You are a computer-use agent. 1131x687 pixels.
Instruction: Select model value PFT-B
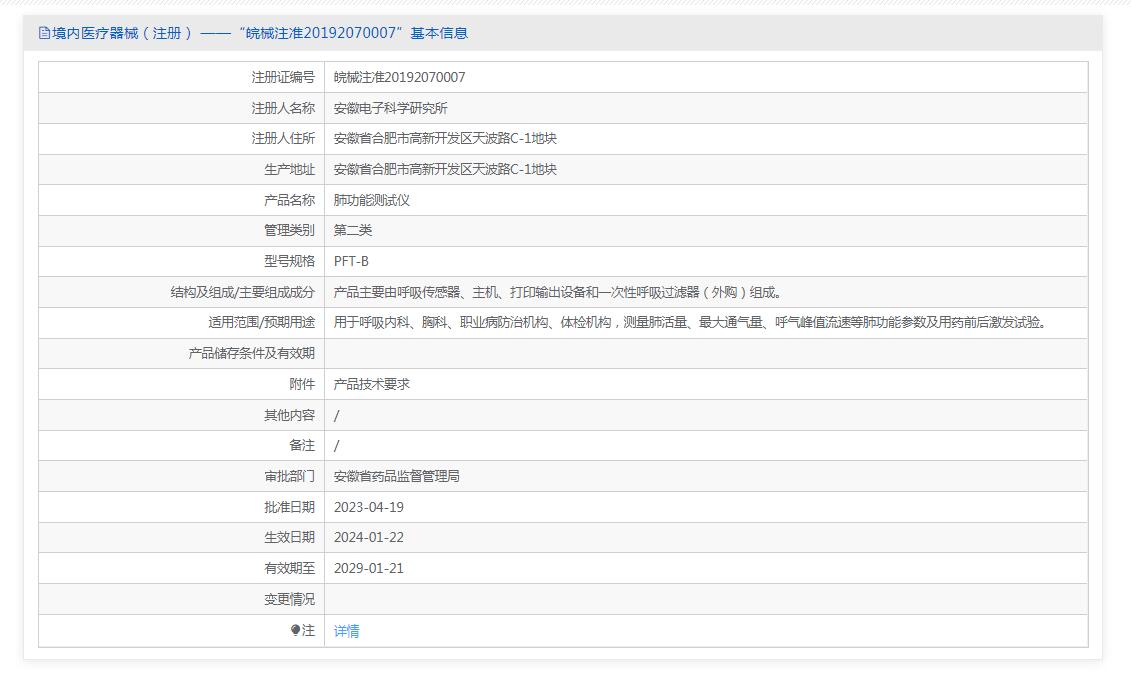click(x=351, y=261)
